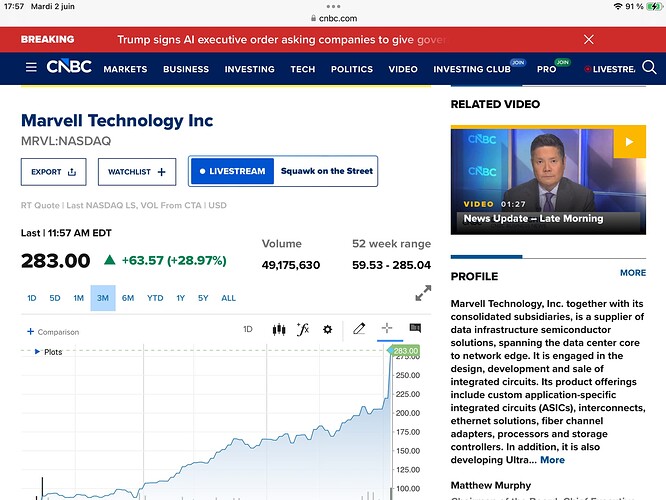Select the 1D chart range
The image size is (666, 500).
coord(32,298)
